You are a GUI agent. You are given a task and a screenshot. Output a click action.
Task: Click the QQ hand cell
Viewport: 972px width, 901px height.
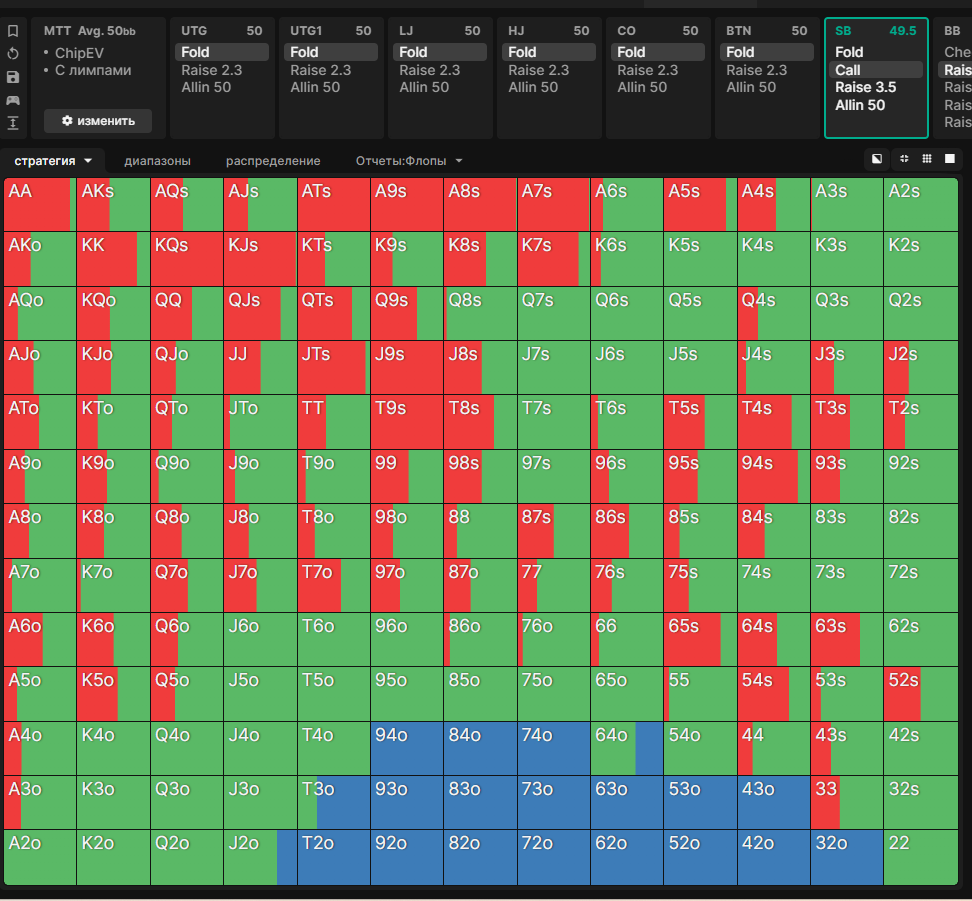(187, 314)
